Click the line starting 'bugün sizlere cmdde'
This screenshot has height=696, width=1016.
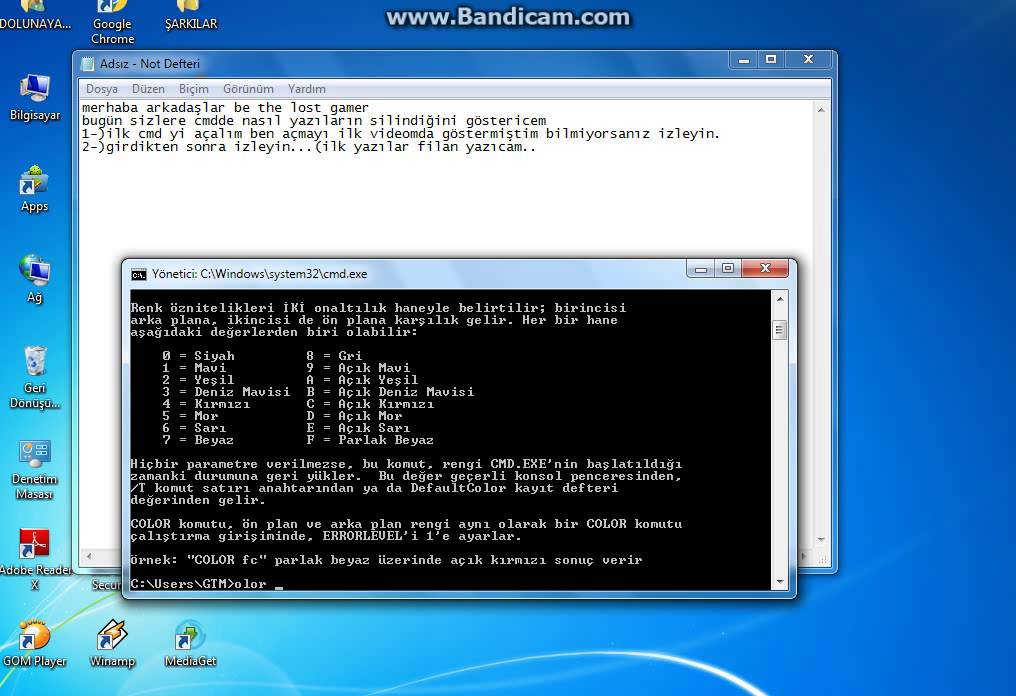click(x=314, y=121)
